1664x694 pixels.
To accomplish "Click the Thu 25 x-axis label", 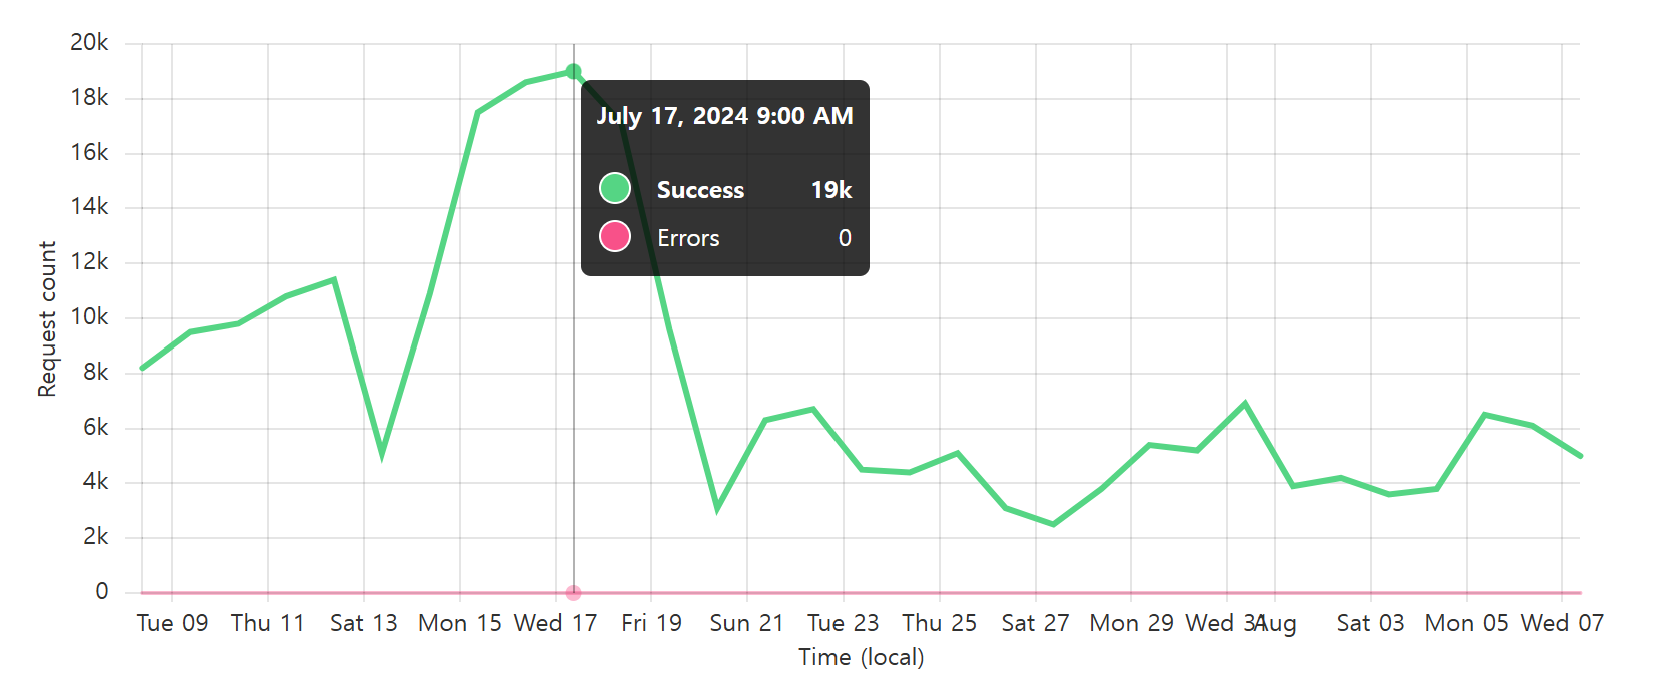I will (x=939, y=623).
